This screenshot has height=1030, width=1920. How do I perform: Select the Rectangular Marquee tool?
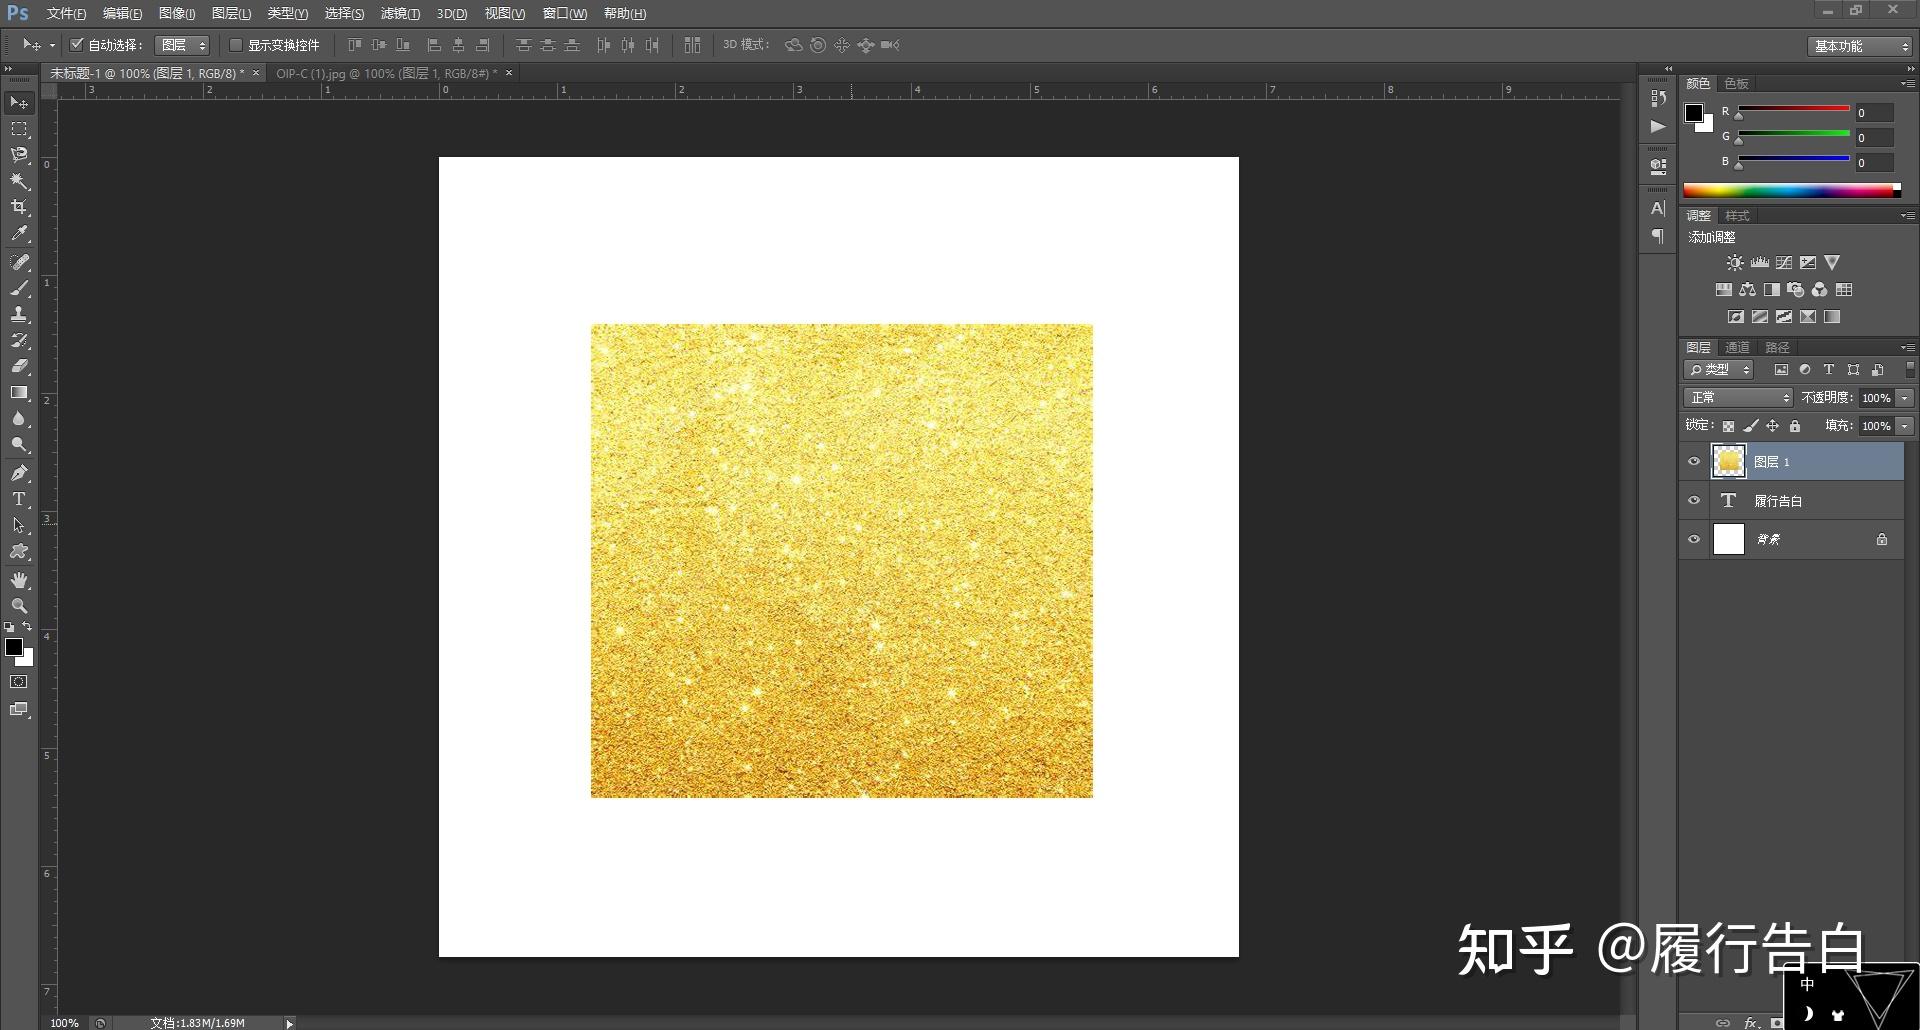click(19, 129)
